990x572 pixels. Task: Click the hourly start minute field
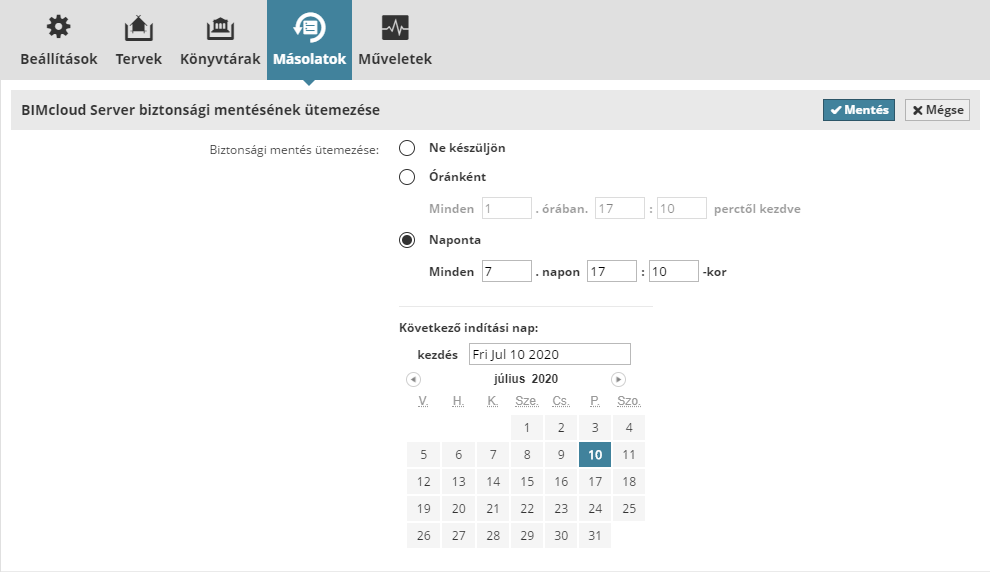point(681,208)
